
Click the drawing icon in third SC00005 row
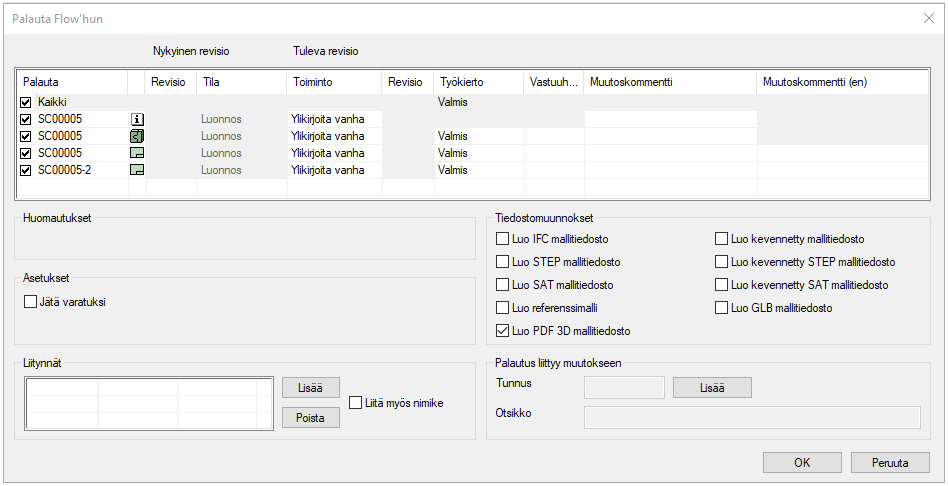point(137,153)
